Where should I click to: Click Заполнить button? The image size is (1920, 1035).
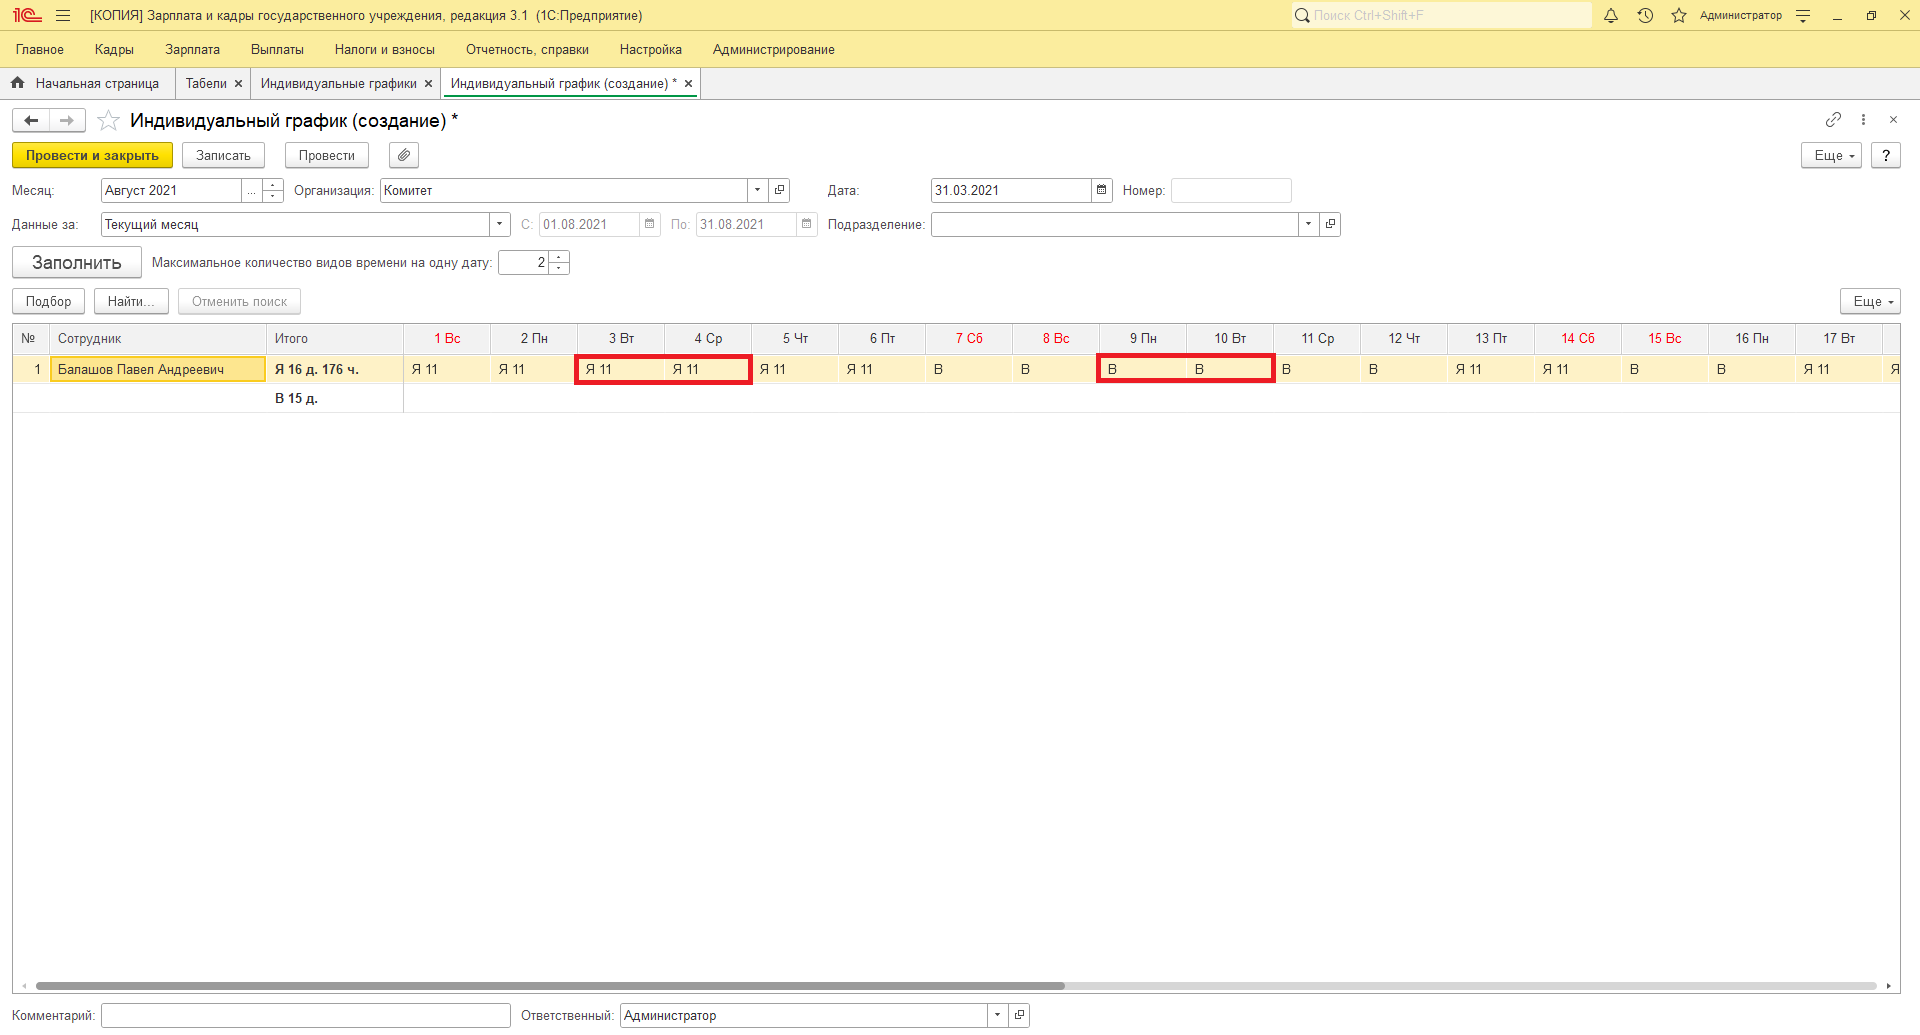tap(77, 262)
